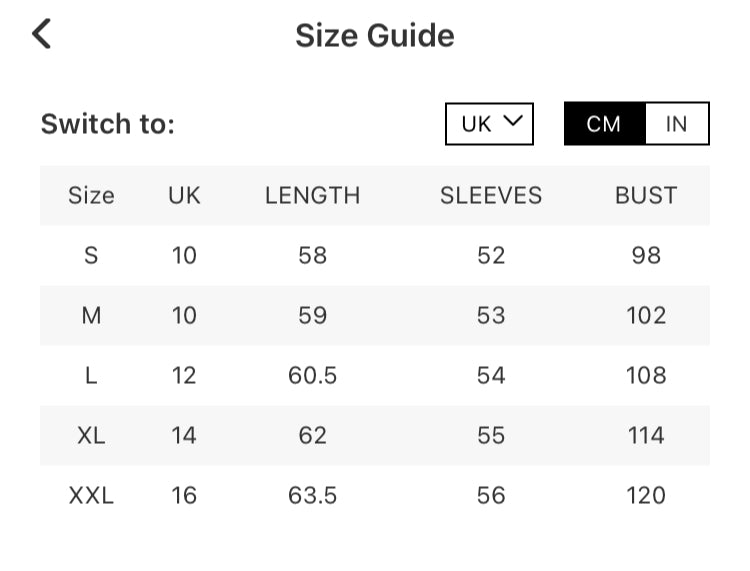Click the SLEEVES column header

click(x=491, y=195)
